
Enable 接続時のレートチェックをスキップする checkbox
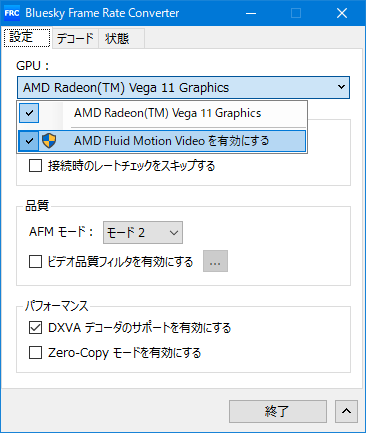[x=35, y=165]
